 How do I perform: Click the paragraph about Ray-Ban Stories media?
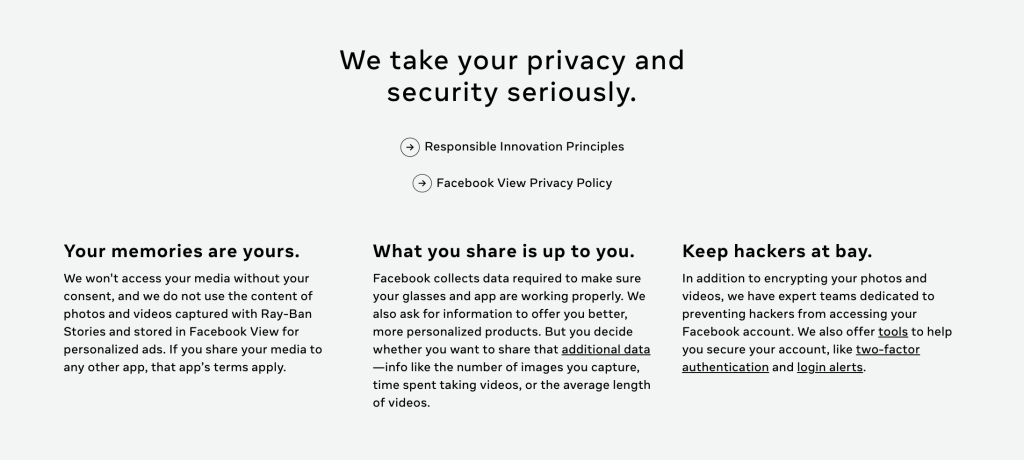coord(193,323)
